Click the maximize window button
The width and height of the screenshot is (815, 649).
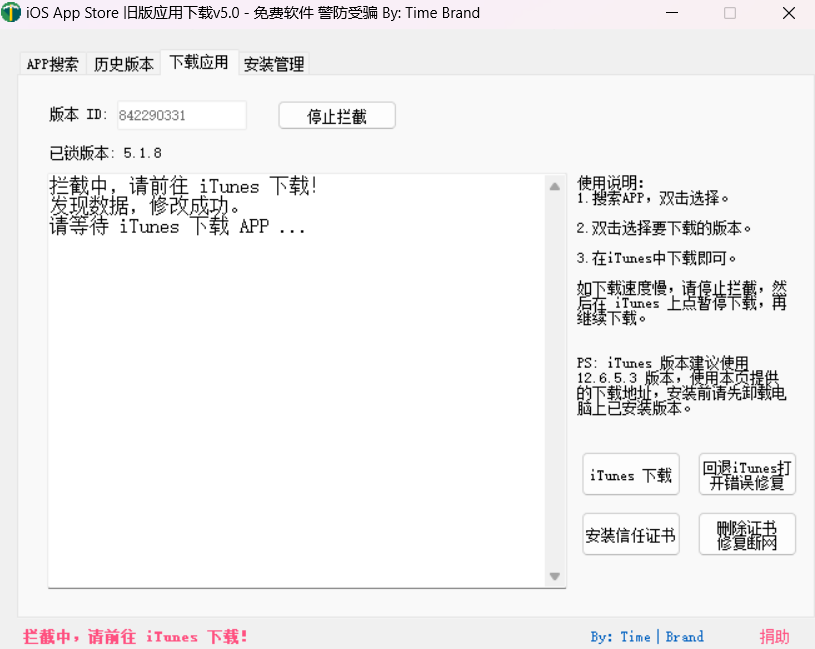click(730, 13)
